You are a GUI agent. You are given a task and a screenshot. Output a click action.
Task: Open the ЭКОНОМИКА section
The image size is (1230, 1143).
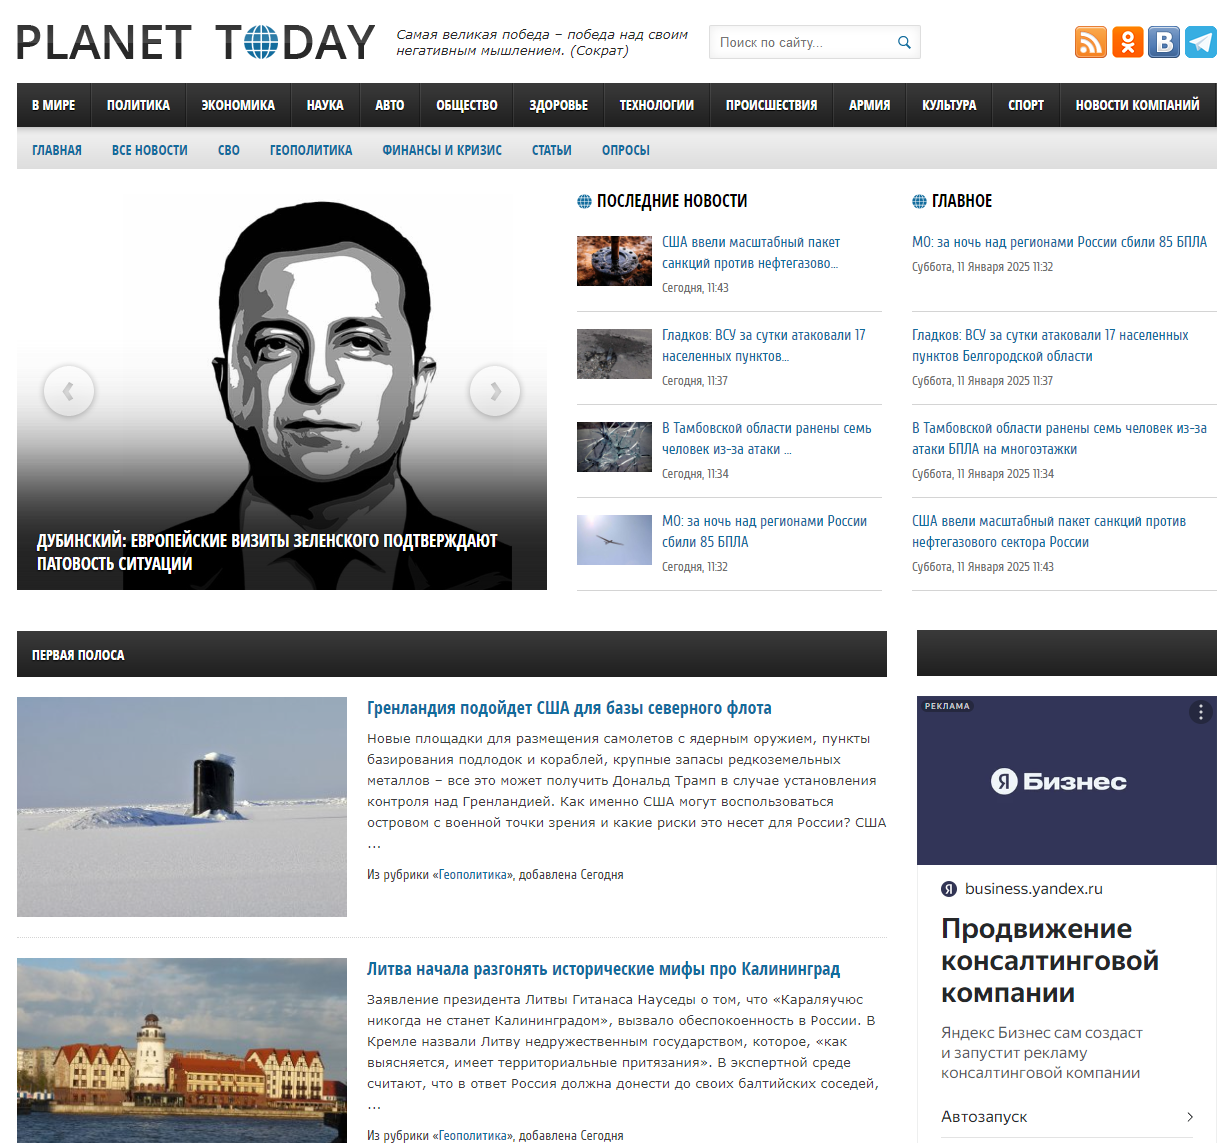pos(238,105)
